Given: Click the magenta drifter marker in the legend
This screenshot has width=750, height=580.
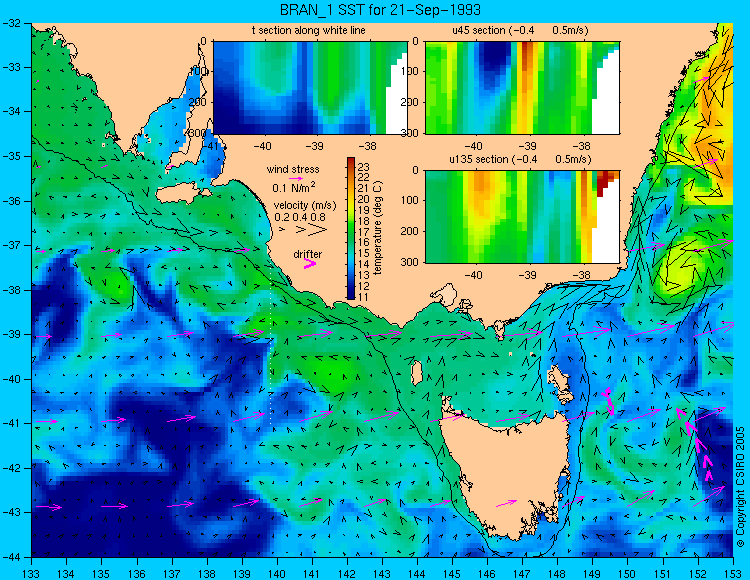Looking at the screenshot, I should (310, 263).
